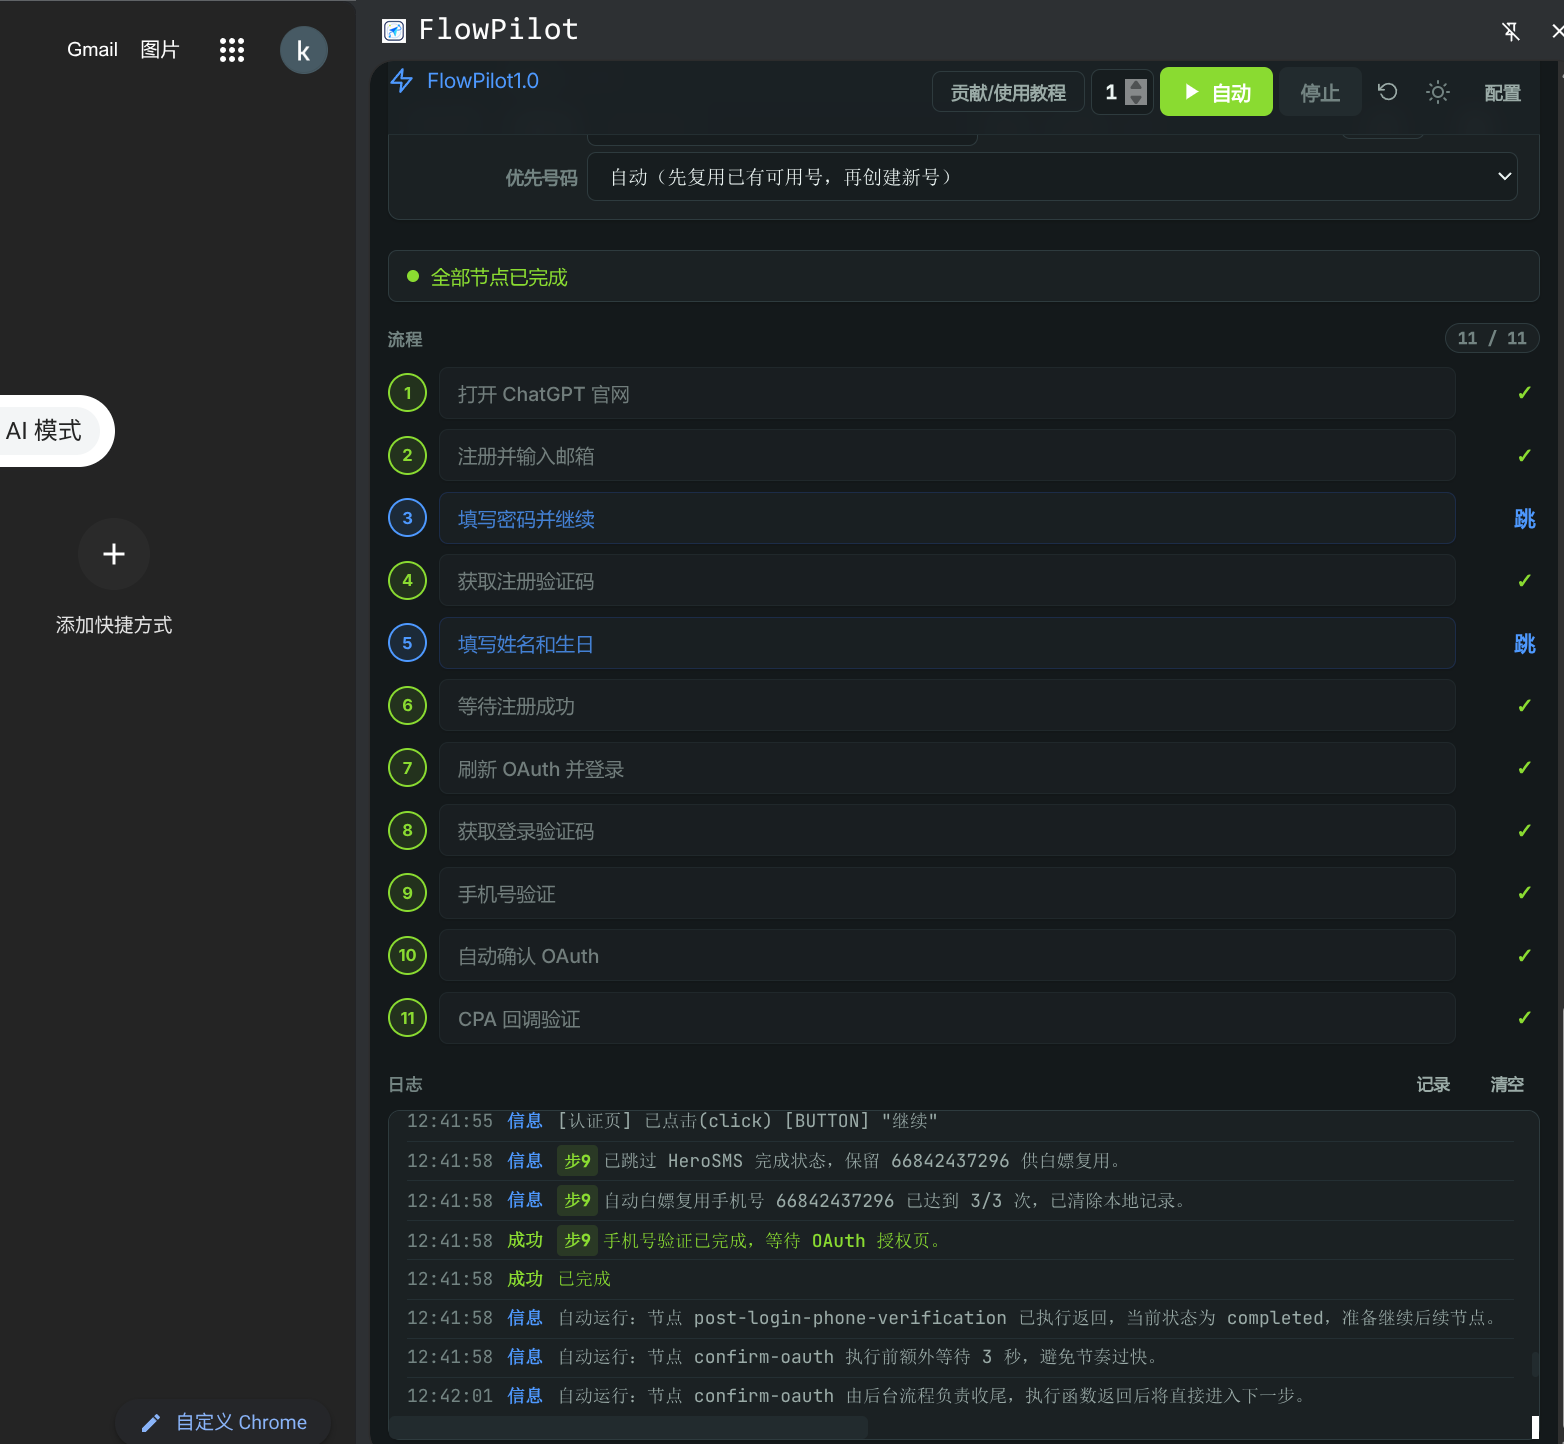Click the step 8 number circle
Viewport: 1564px width, 1444px height.
click(407, 830)
